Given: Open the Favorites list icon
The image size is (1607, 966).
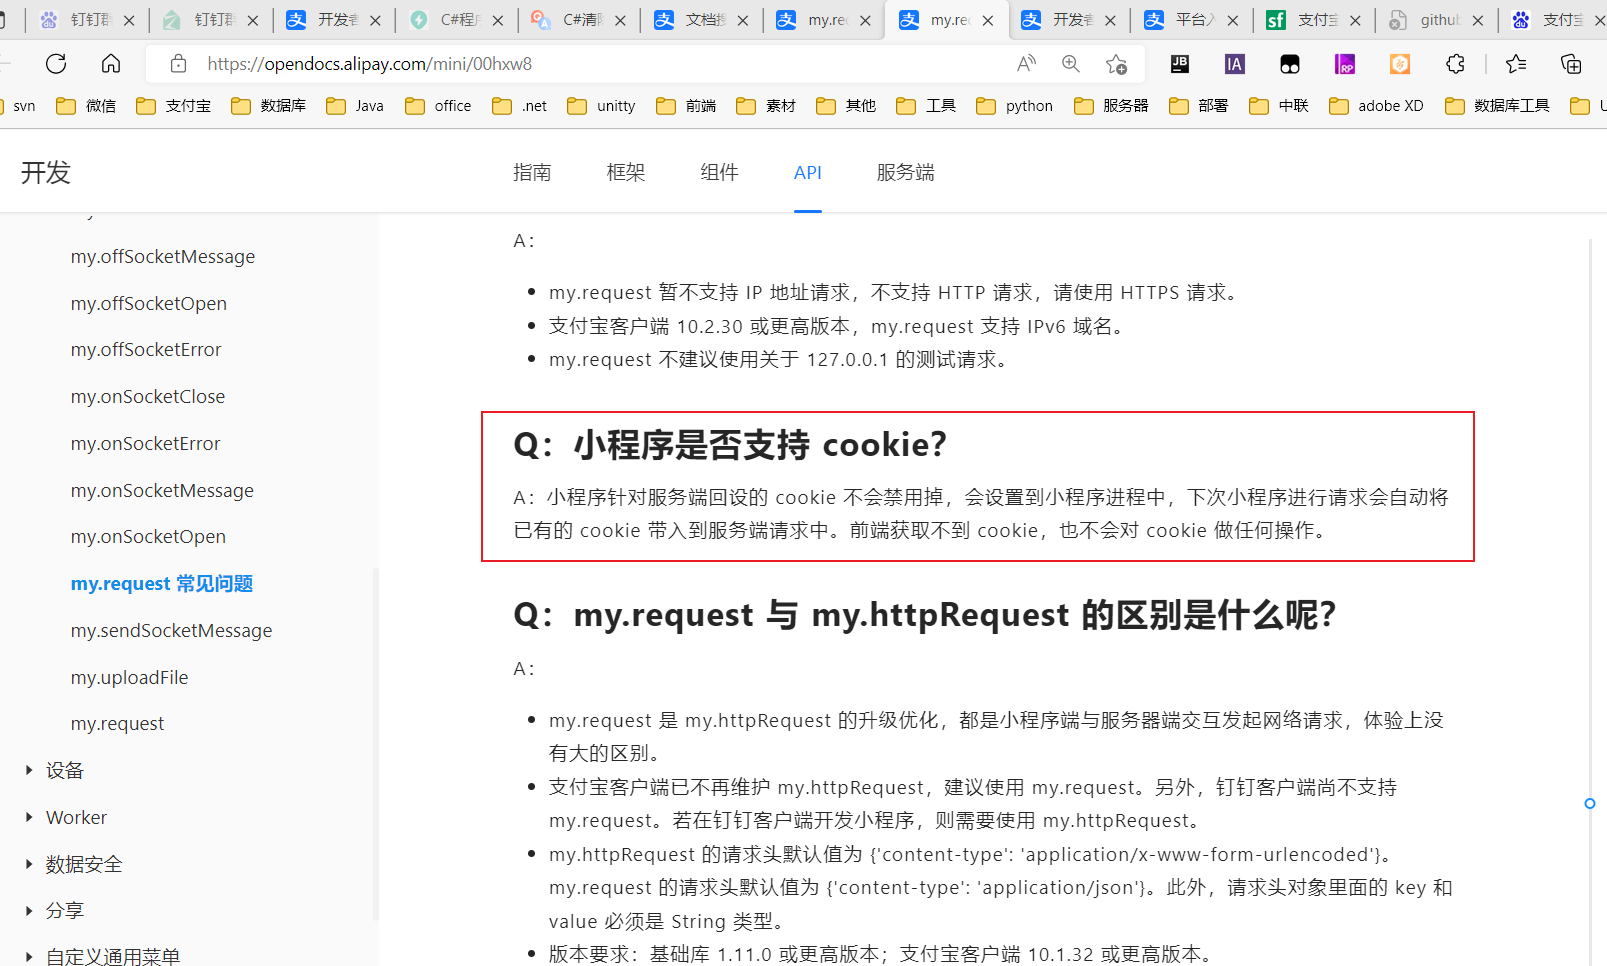Looking at the screenshot, I should (x=1516, y=64).
